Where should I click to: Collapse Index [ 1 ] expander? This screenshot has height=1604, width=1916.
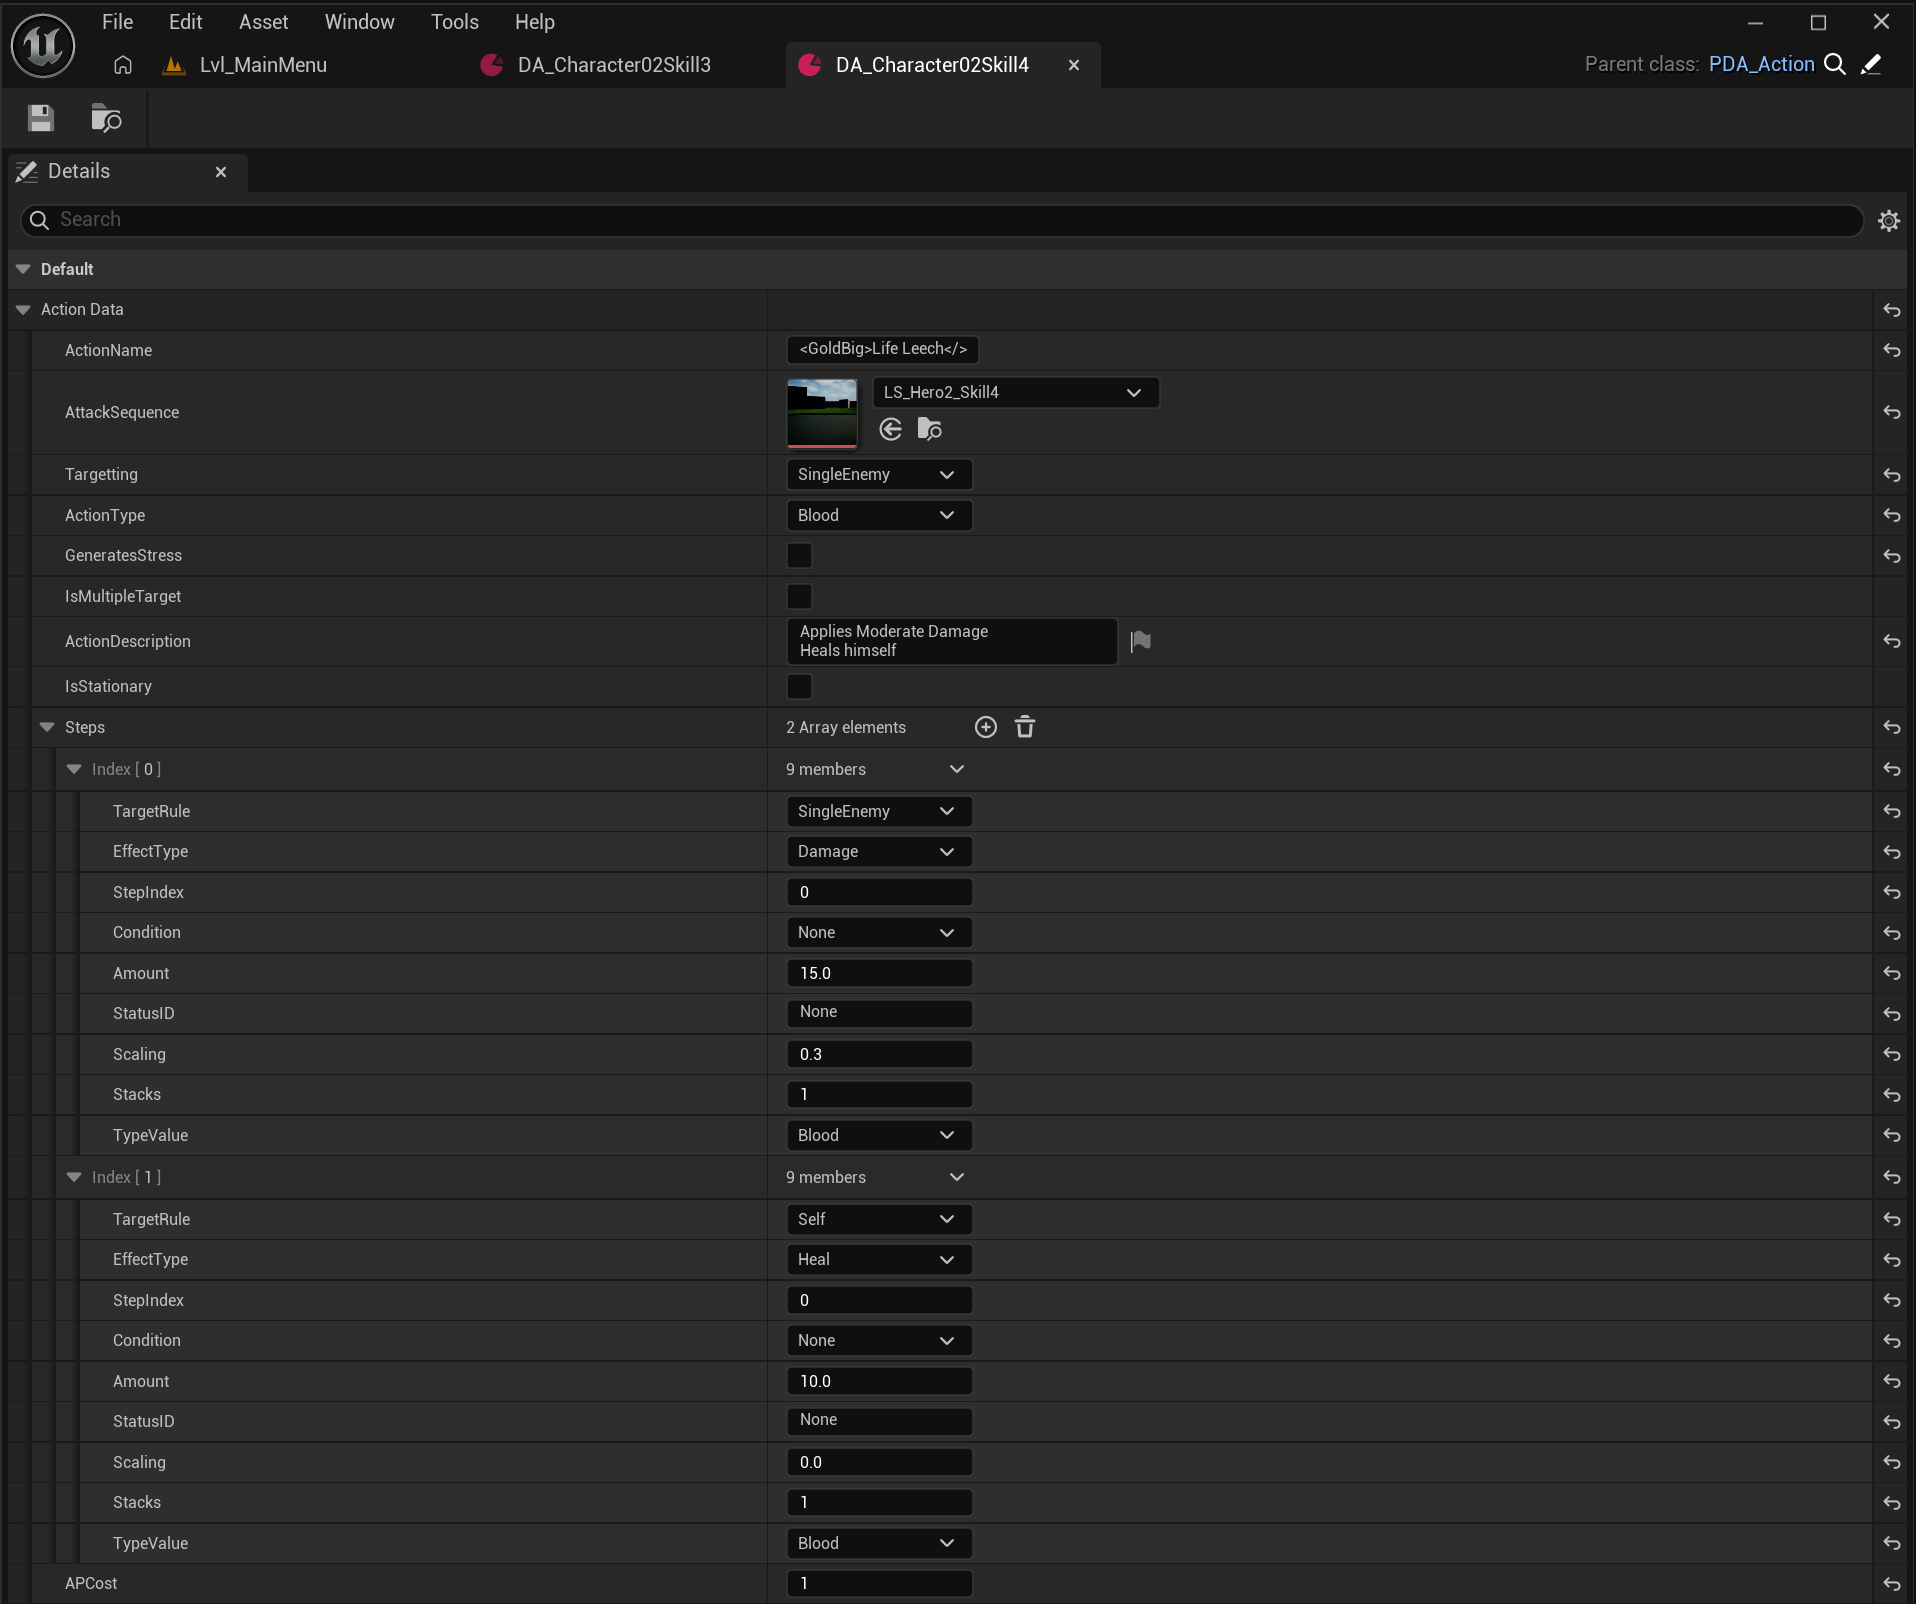pyautogui.click(x=74, y=1177)
